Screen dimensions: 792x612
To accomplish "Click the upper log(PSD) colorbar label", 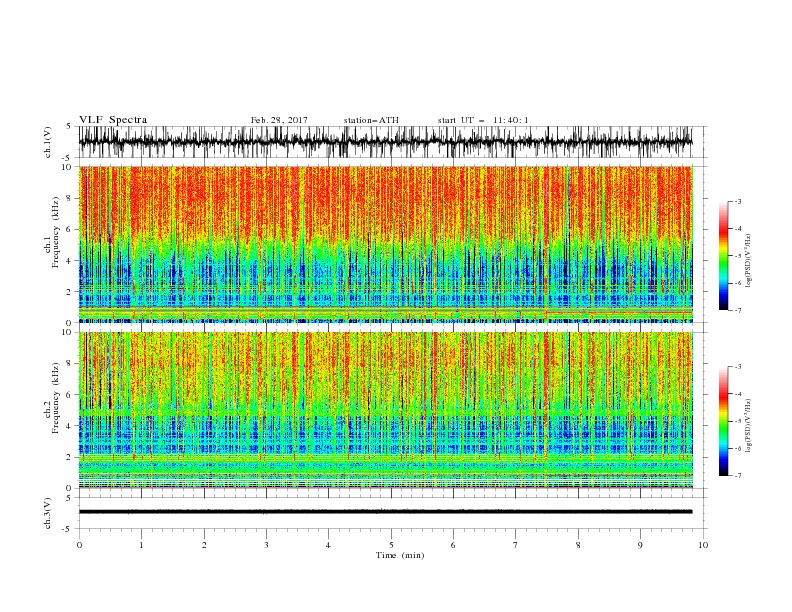I will click(x=749, y=261).
